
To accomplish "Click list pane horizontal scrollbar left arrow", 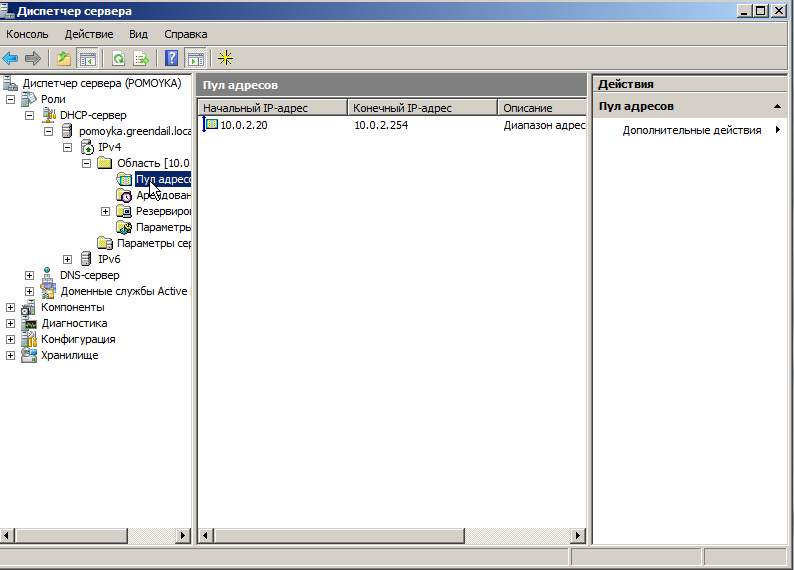I will pyautogui.click(x=206, y=536).
